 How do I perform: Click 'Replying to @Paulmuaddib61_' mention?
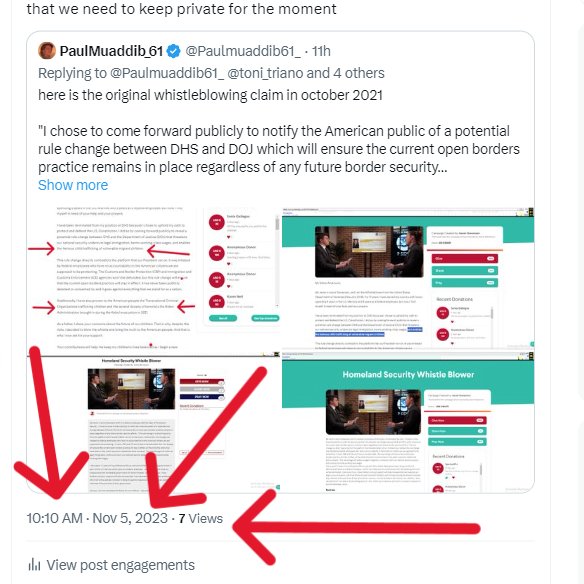tap(131, 73)
